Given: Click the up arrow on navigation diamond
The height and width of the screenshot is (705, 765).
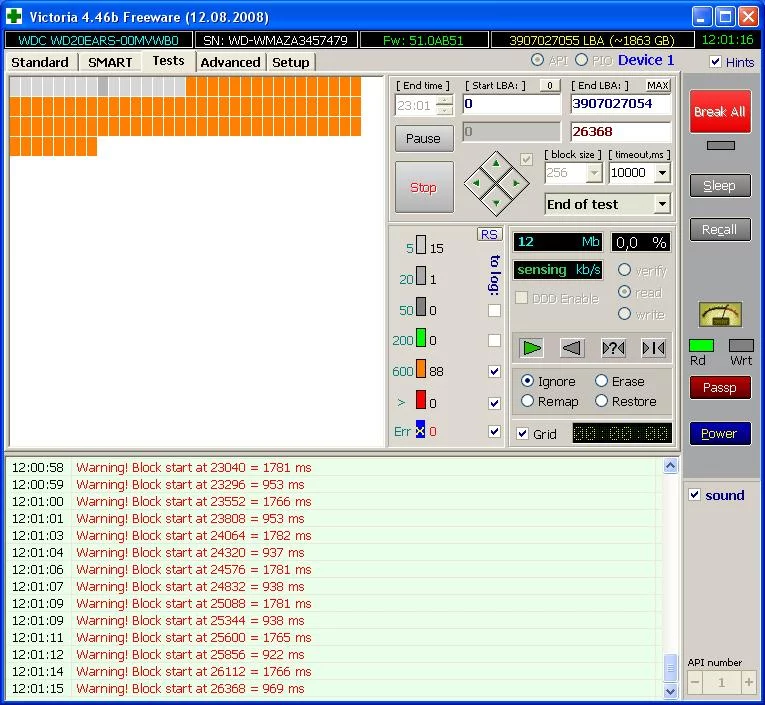Looking at the screenshot, I should [x=496, y=164].
